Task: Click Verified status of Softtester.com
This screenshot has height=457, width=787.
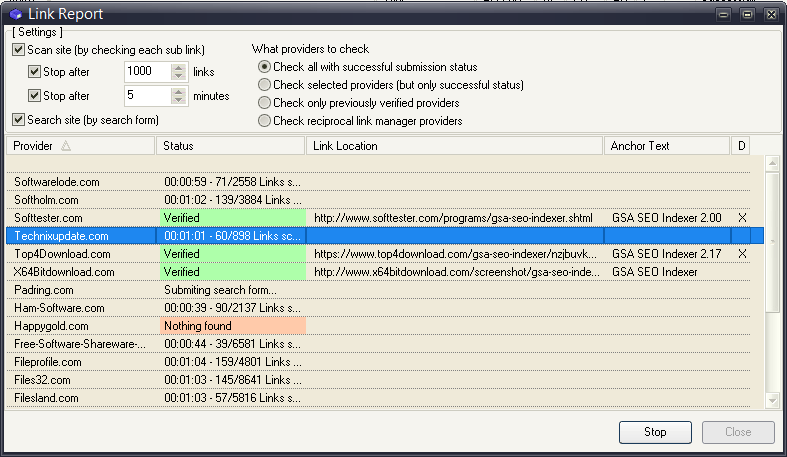Action: pyautogui.click(x=233, y=218)
